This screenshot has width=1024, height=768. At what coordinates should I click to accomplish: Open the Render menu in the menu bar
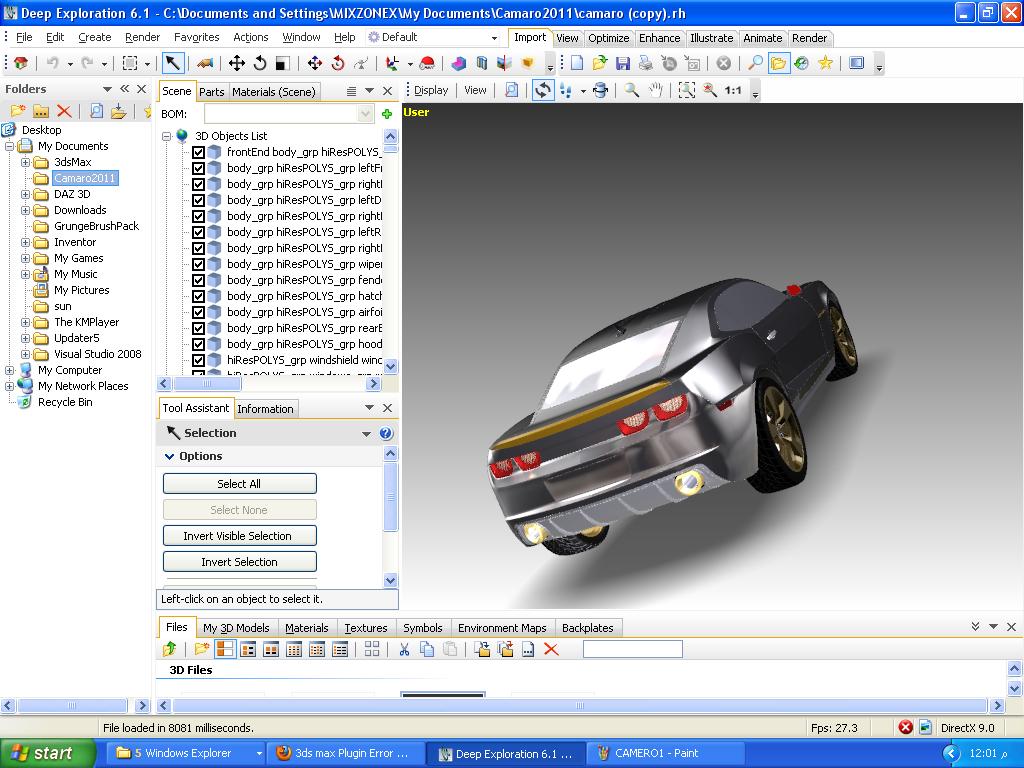pyautogui.click(x=142, y=37)
